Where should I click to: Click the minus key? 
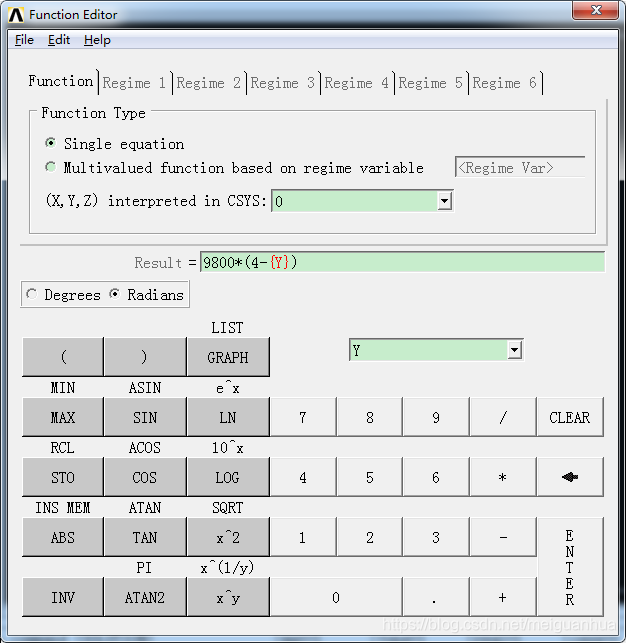pyautogui.click(x=503, y=537)
